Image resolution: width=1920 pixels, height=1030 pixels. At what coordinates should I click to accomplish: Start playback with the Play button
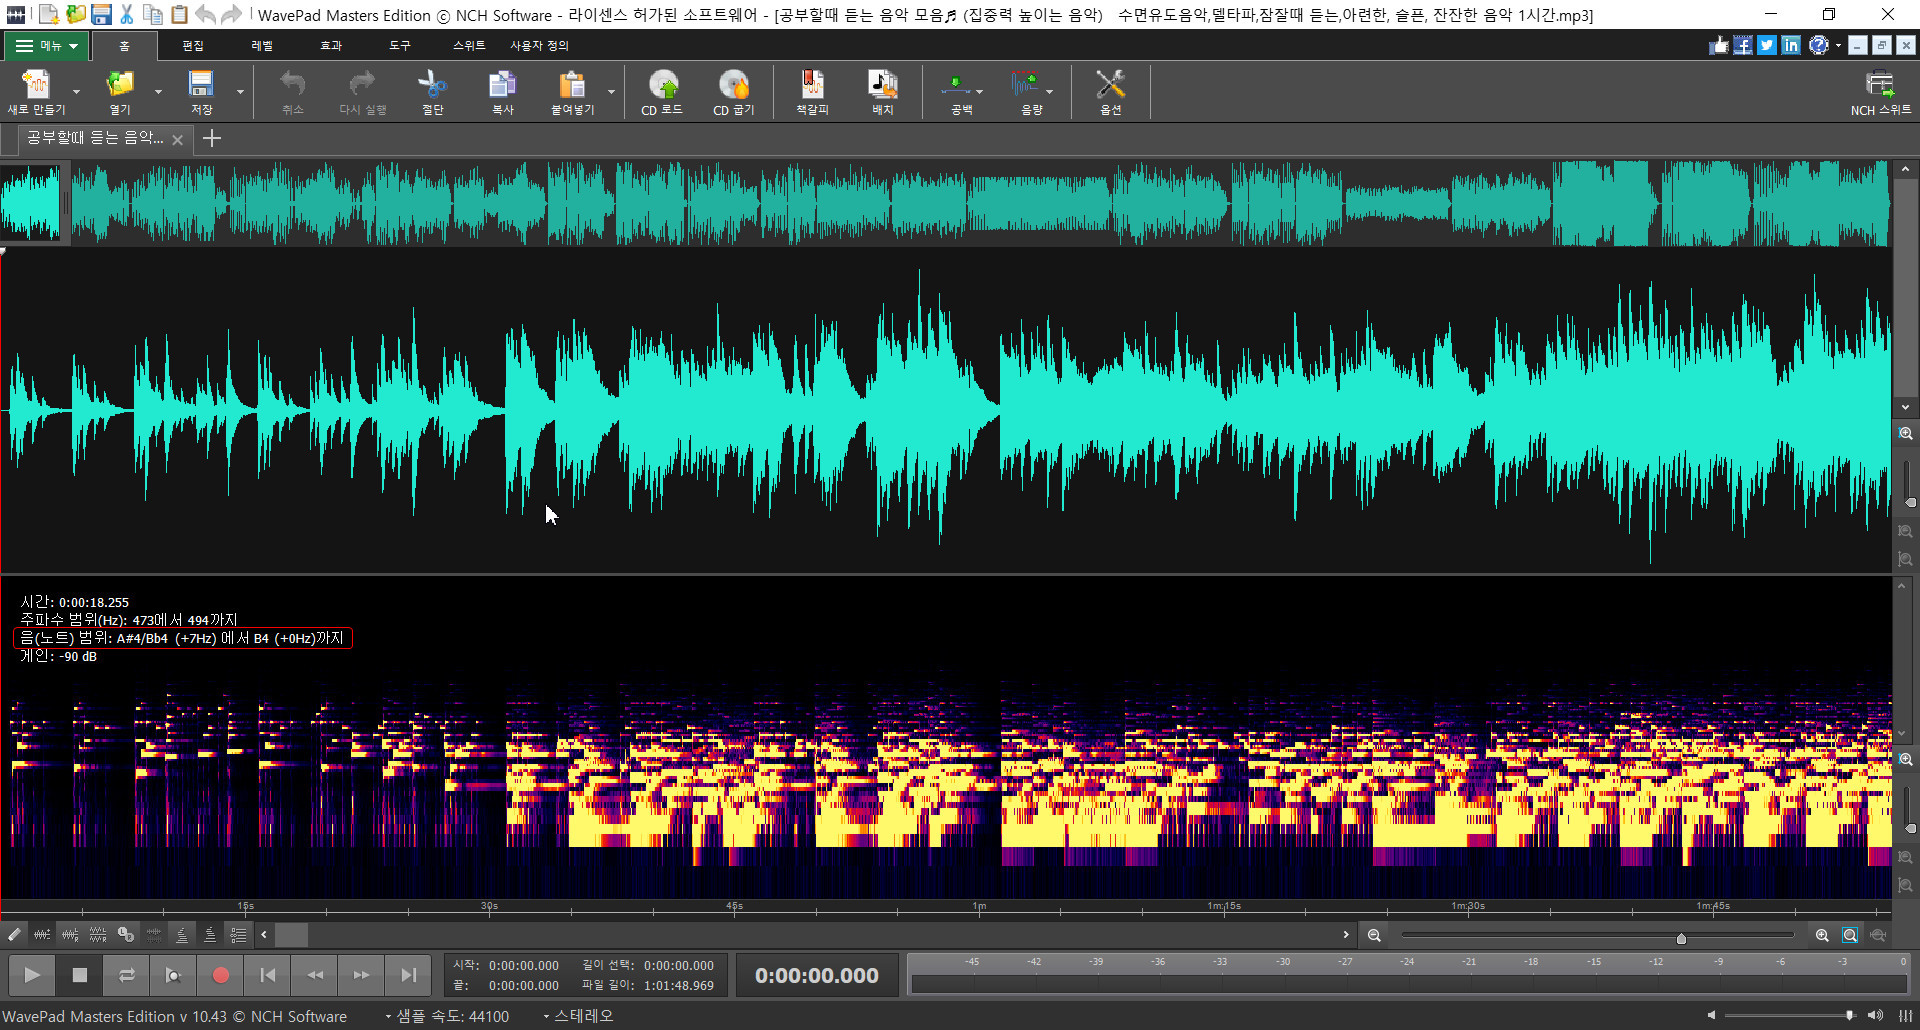coord(32,975)
